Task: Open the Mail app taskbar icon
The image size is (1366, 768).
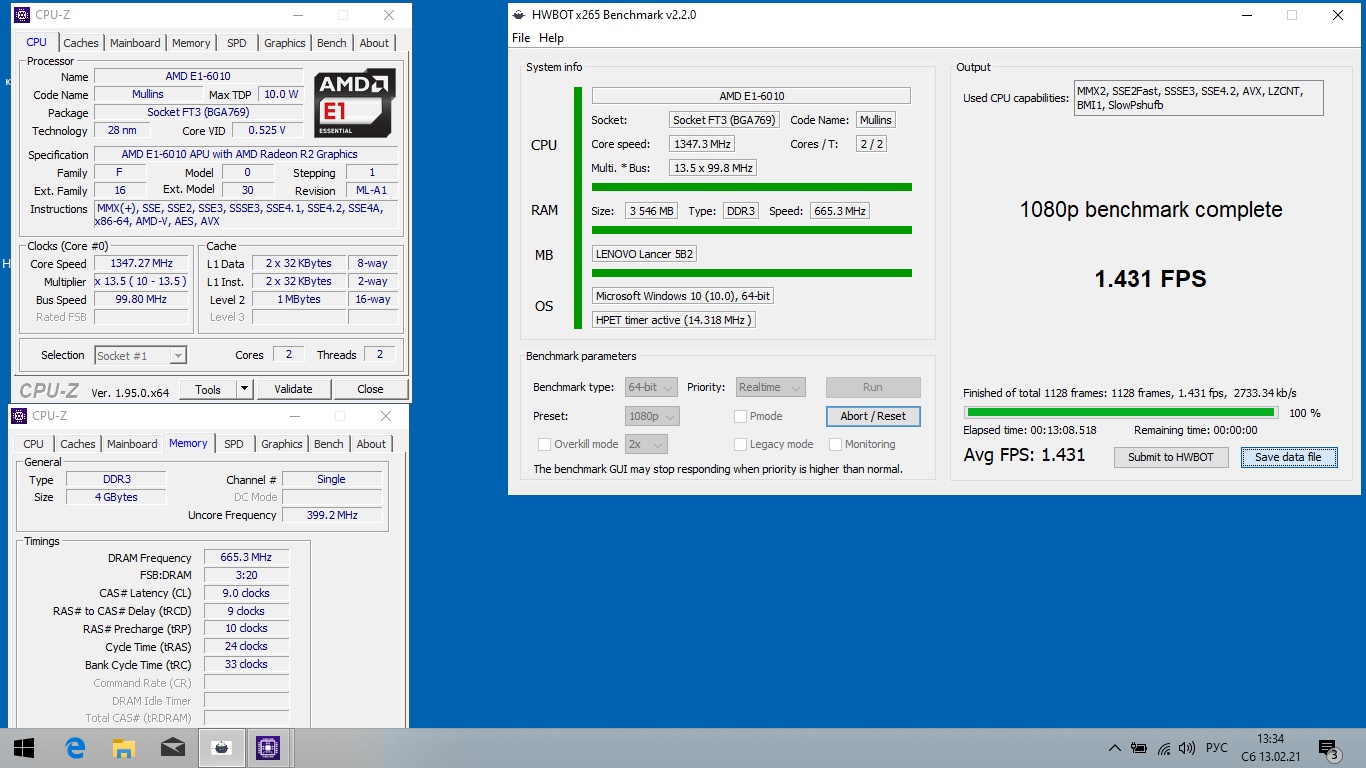Action: (x=172, y=747)
